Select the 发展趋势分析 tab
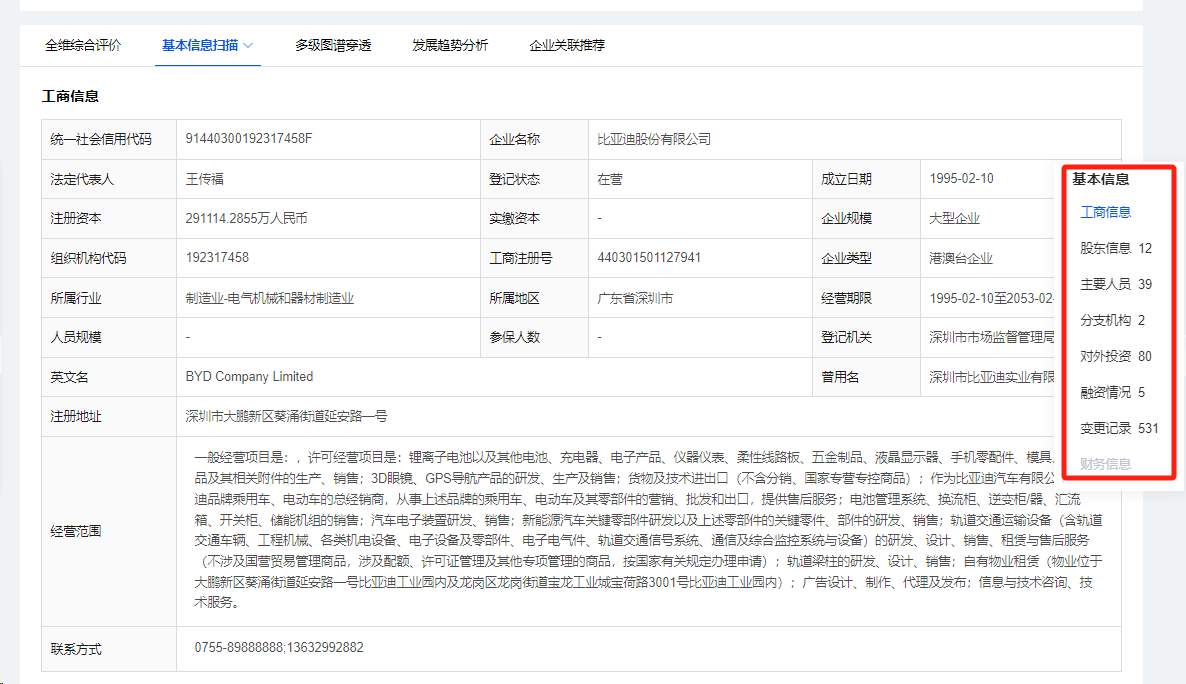This screenshot has height=684, width=1186. 450,45
